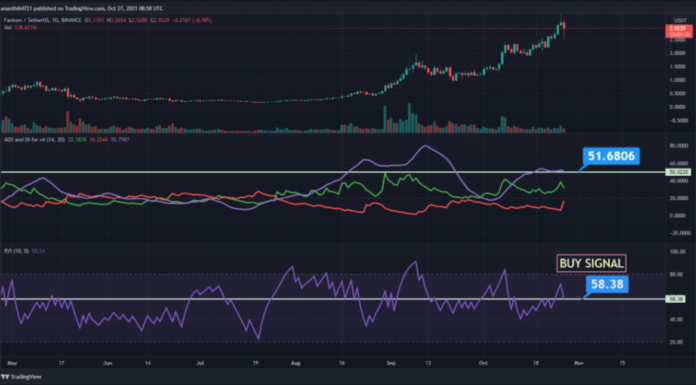Open the USDT currency label on price axis
Image resolution: width=696 pixels, height=385 pixels.
click(x=680, y=20)
